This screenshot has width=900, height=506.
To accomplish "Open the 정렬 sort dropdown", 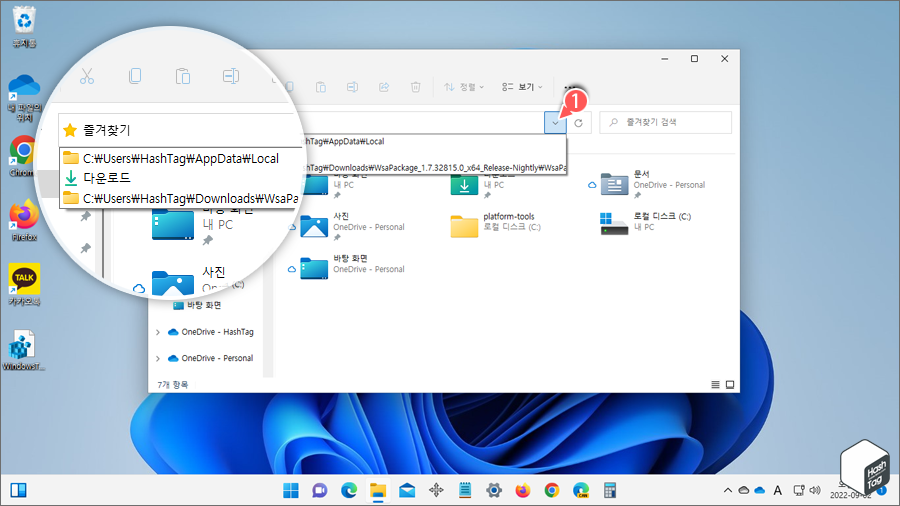I will pyautogui.click(x=464, y=87).
